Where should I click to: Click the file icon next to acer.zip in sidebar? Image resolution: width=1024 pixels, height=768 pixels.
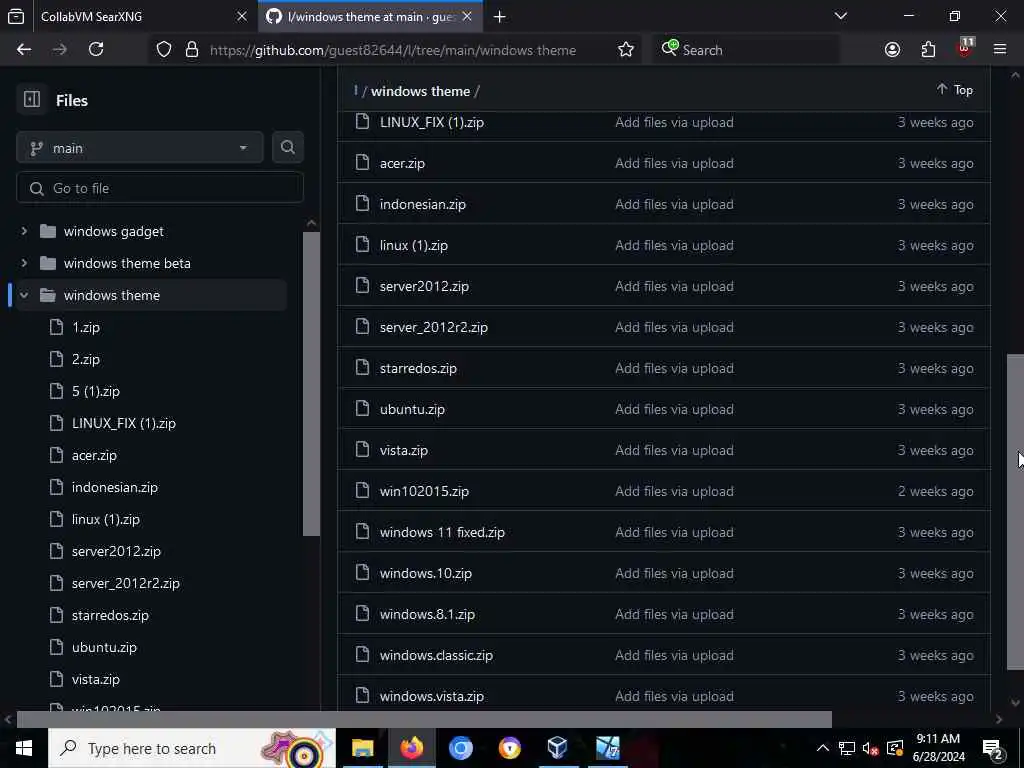[x=57, y=455]
